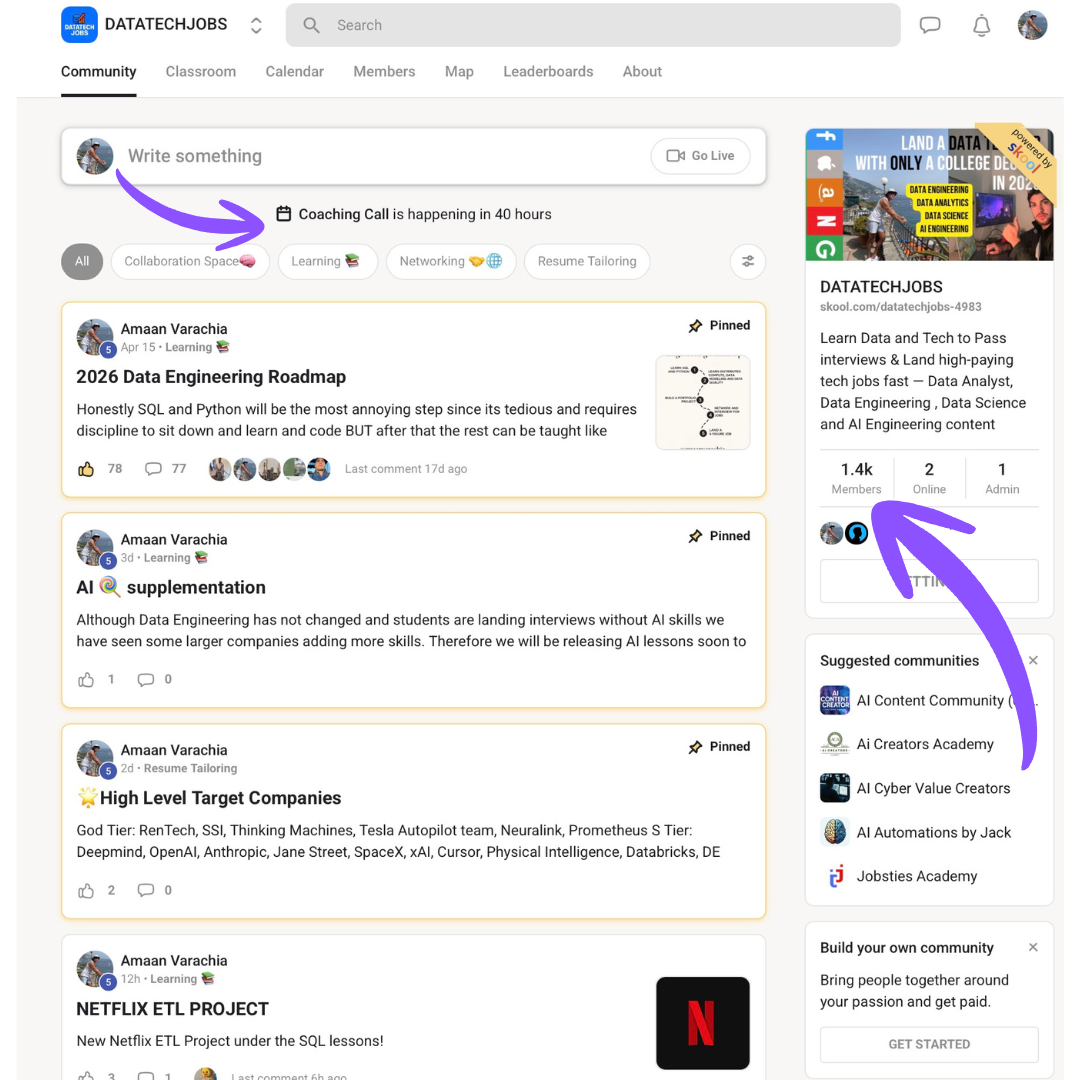
Task: Open the 2026 Data Engineering Roadmap post
Action: coord(211,377)
